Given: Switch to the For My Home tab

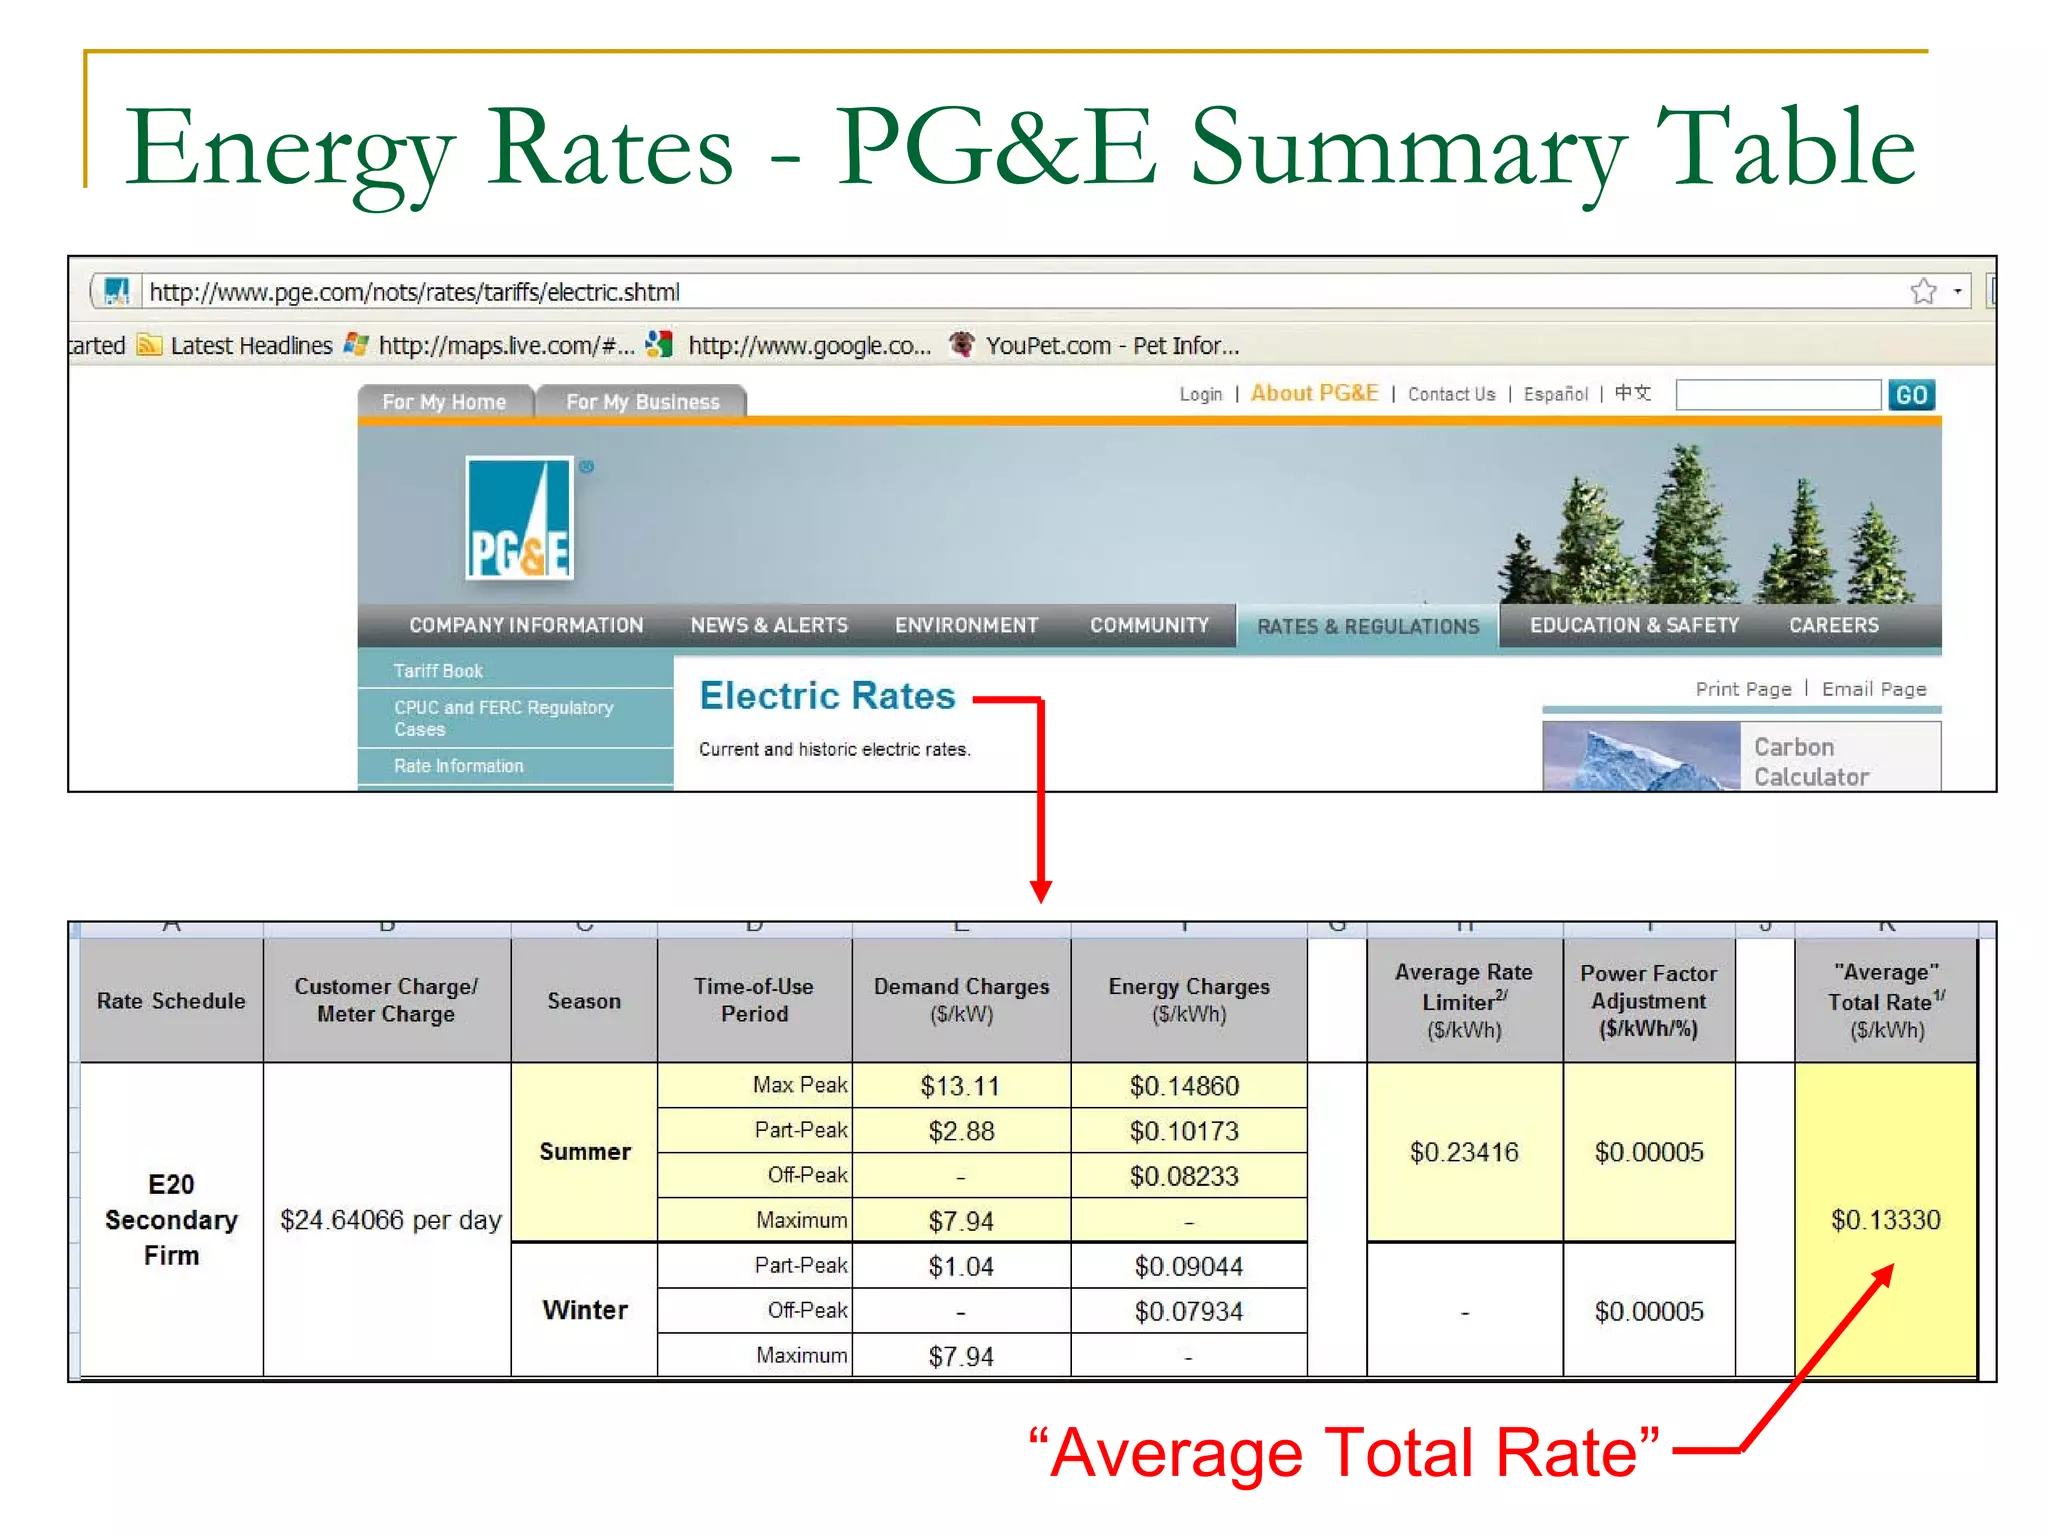Looking at the screenshot, I should point(444,401).
